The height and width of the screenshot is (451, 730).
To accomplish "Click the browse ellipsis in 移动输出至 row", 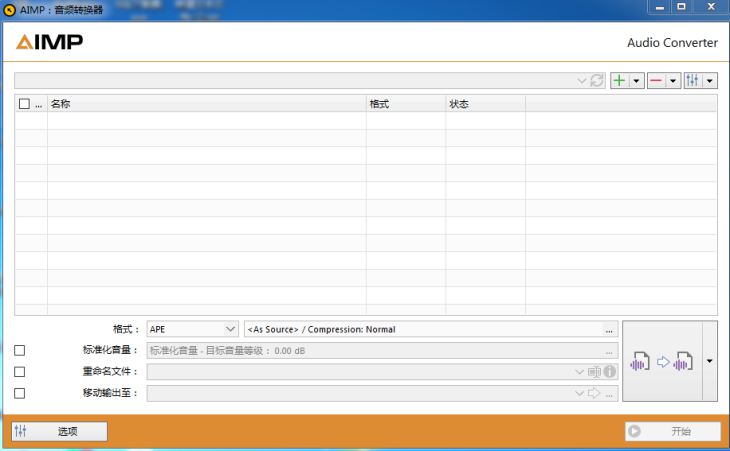I will click(x=609, y=394).
